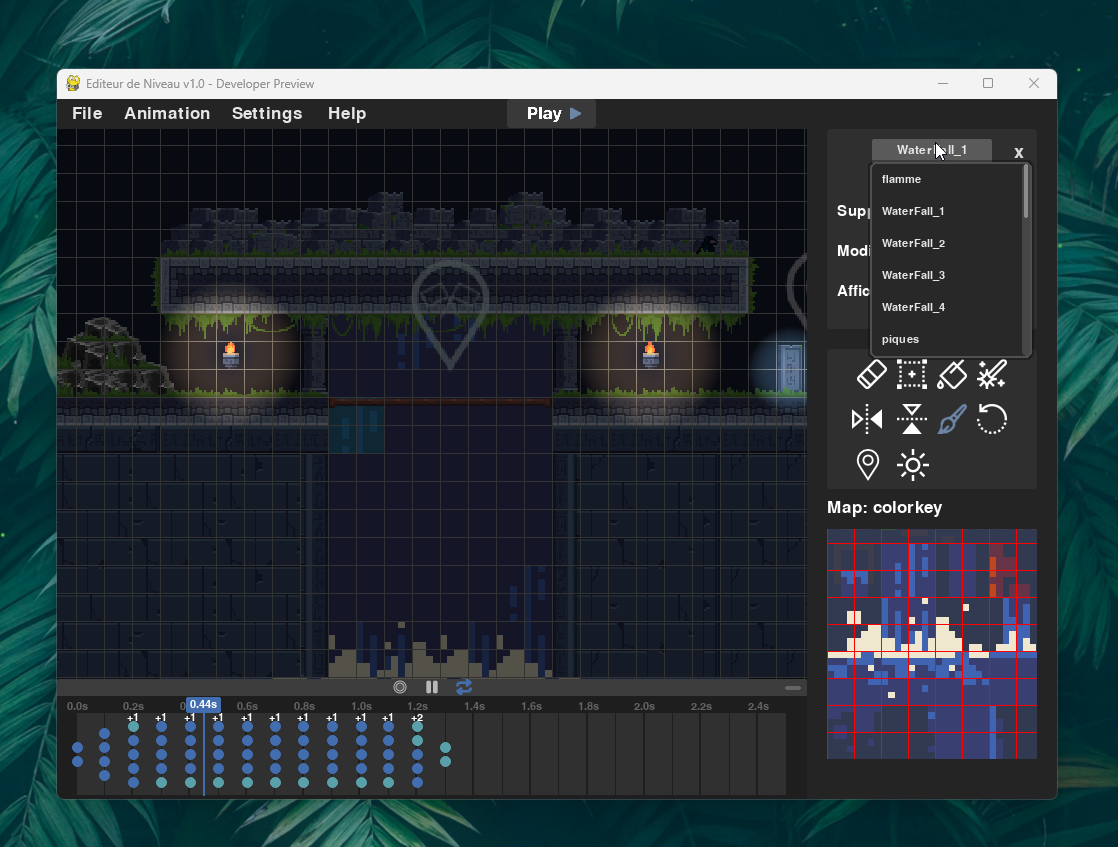Choose the paint bucket fill tool

pos(952,374)
